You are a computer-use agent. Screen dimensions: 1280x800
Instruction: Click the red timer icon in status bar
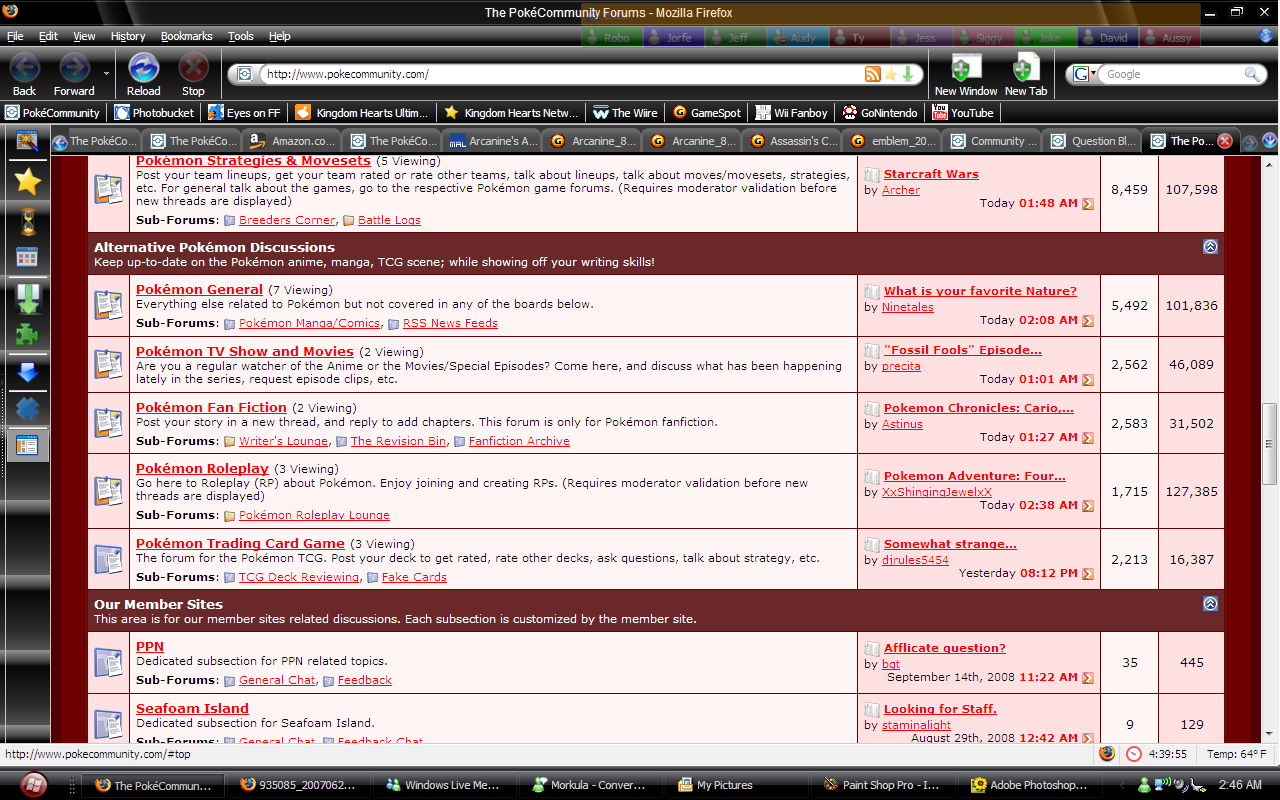pos(1134,754)
